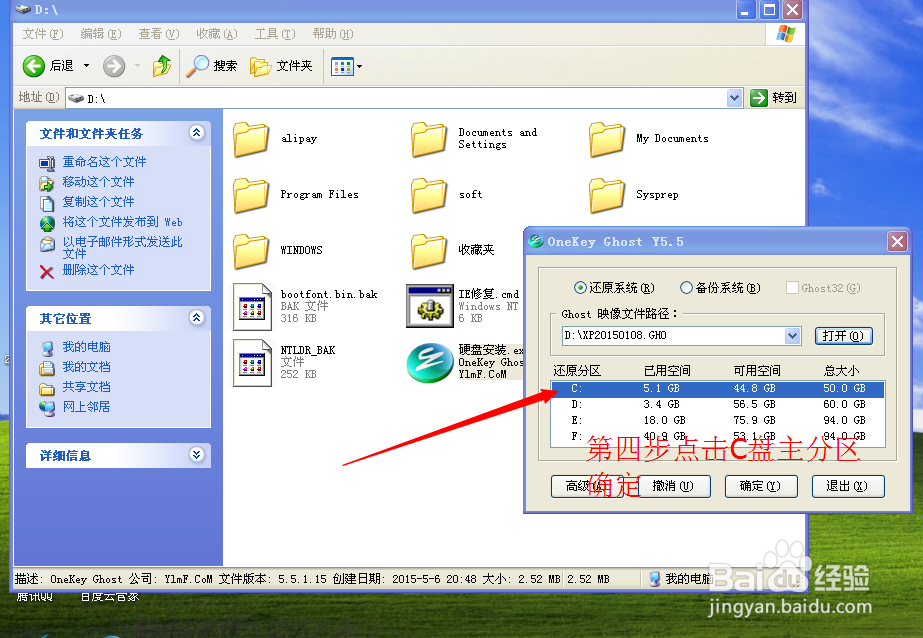The width and height of the screenshot is (923, 638).
Task: Click 删除这个文件 link
Action: click(x=98, y=270)
